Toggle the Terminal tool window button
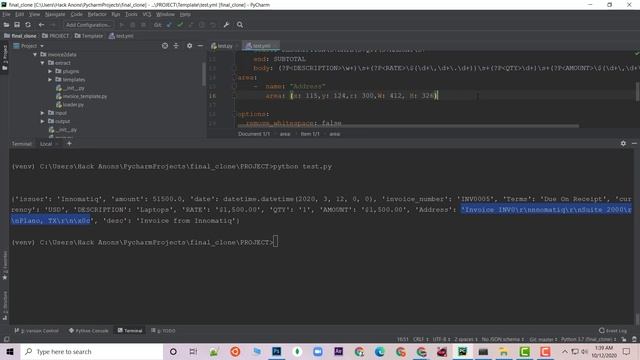 pos(130,331)
